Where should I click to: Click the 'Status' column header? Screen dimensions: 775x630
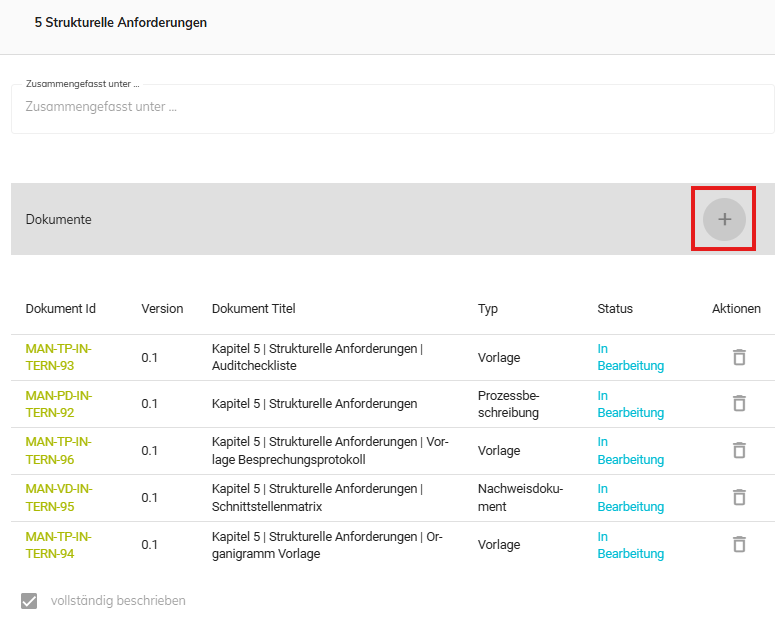[615, 309]
